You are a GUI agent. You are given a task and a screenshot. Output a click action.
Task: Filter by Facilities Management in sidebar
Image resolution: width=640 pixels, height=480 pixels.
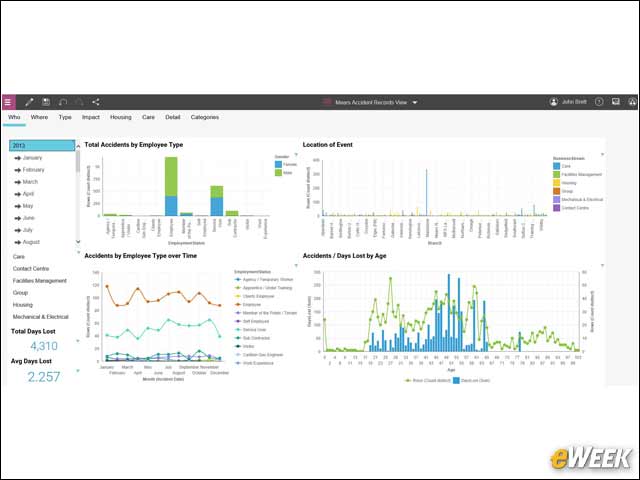point(40,281)
